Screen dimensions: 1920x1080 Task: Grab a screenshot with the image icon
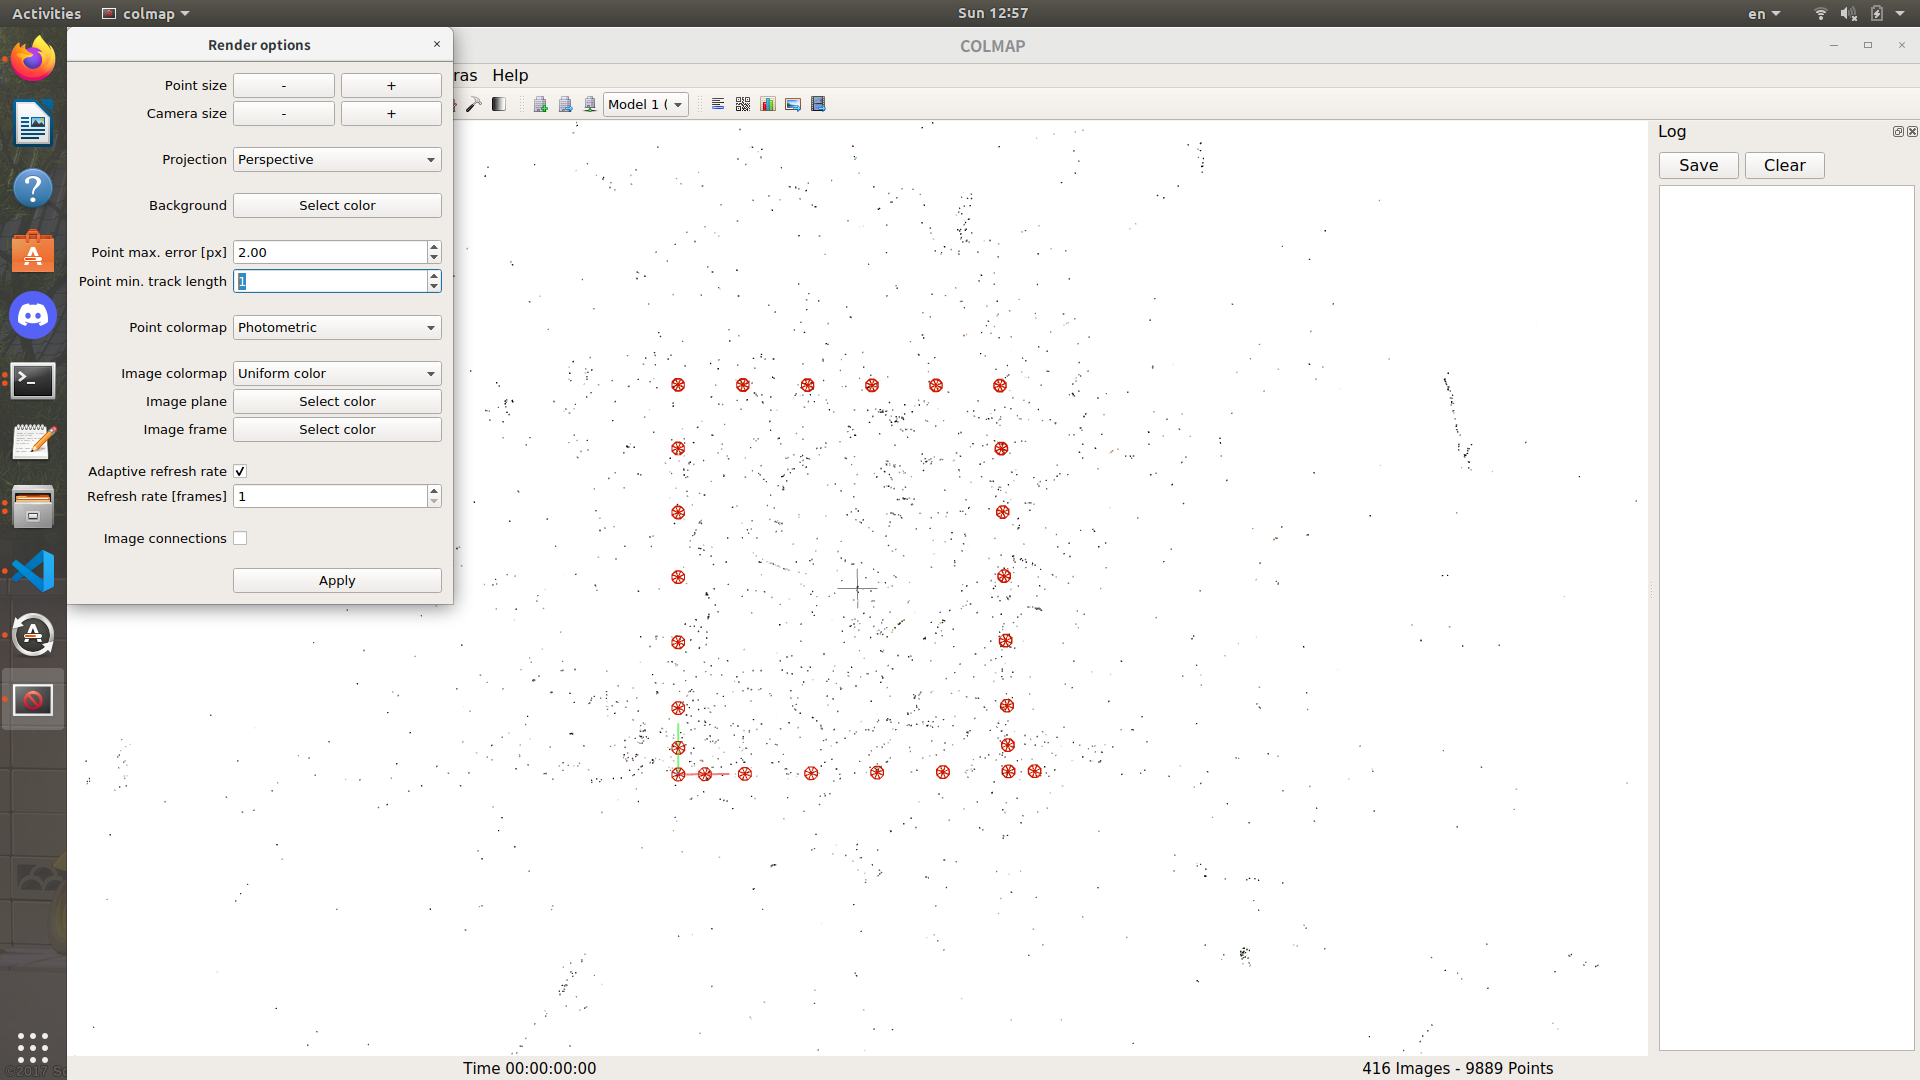[x=793, y=103]
